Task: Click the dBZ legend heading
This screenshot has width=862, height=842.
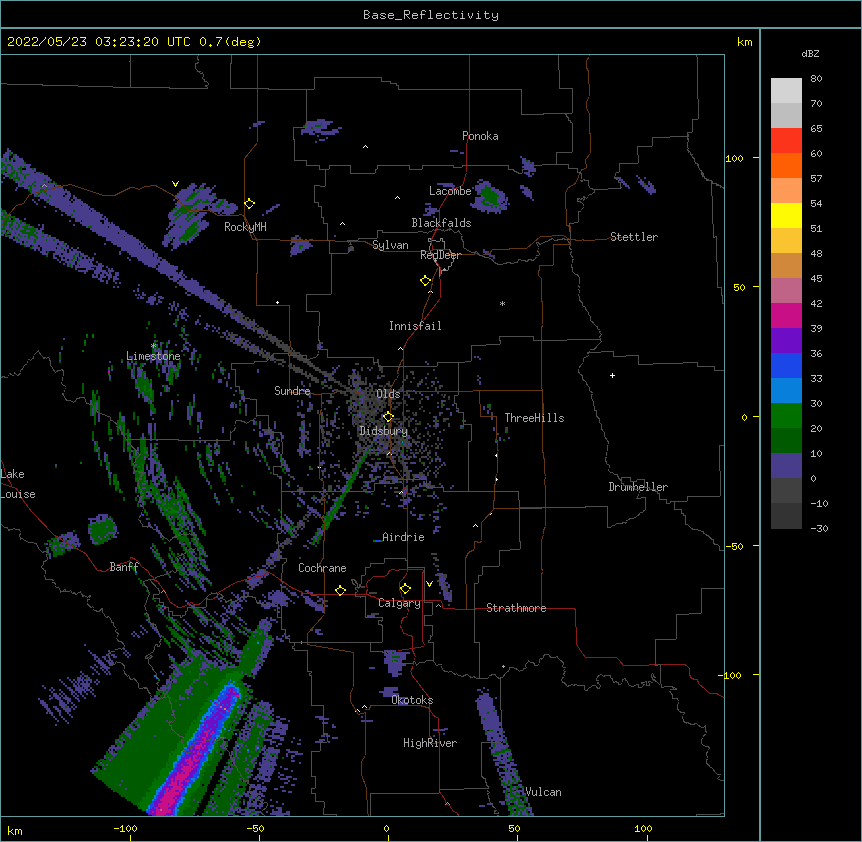Action: point(810,54)
